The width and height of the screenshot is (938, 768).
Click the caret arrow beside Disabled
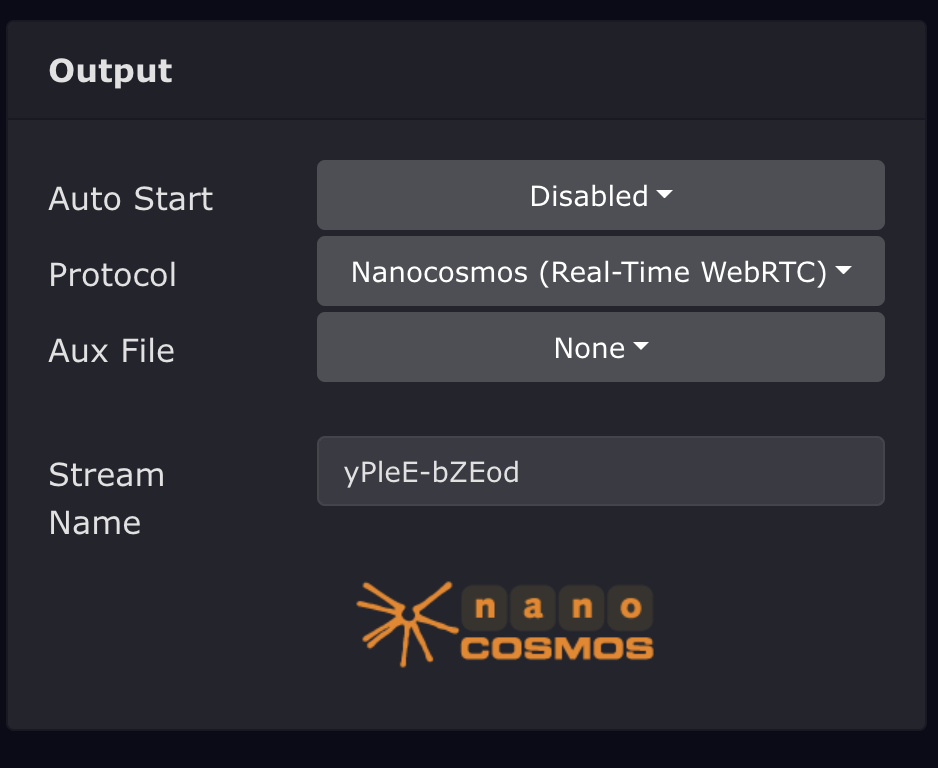(x=664, y=197)
